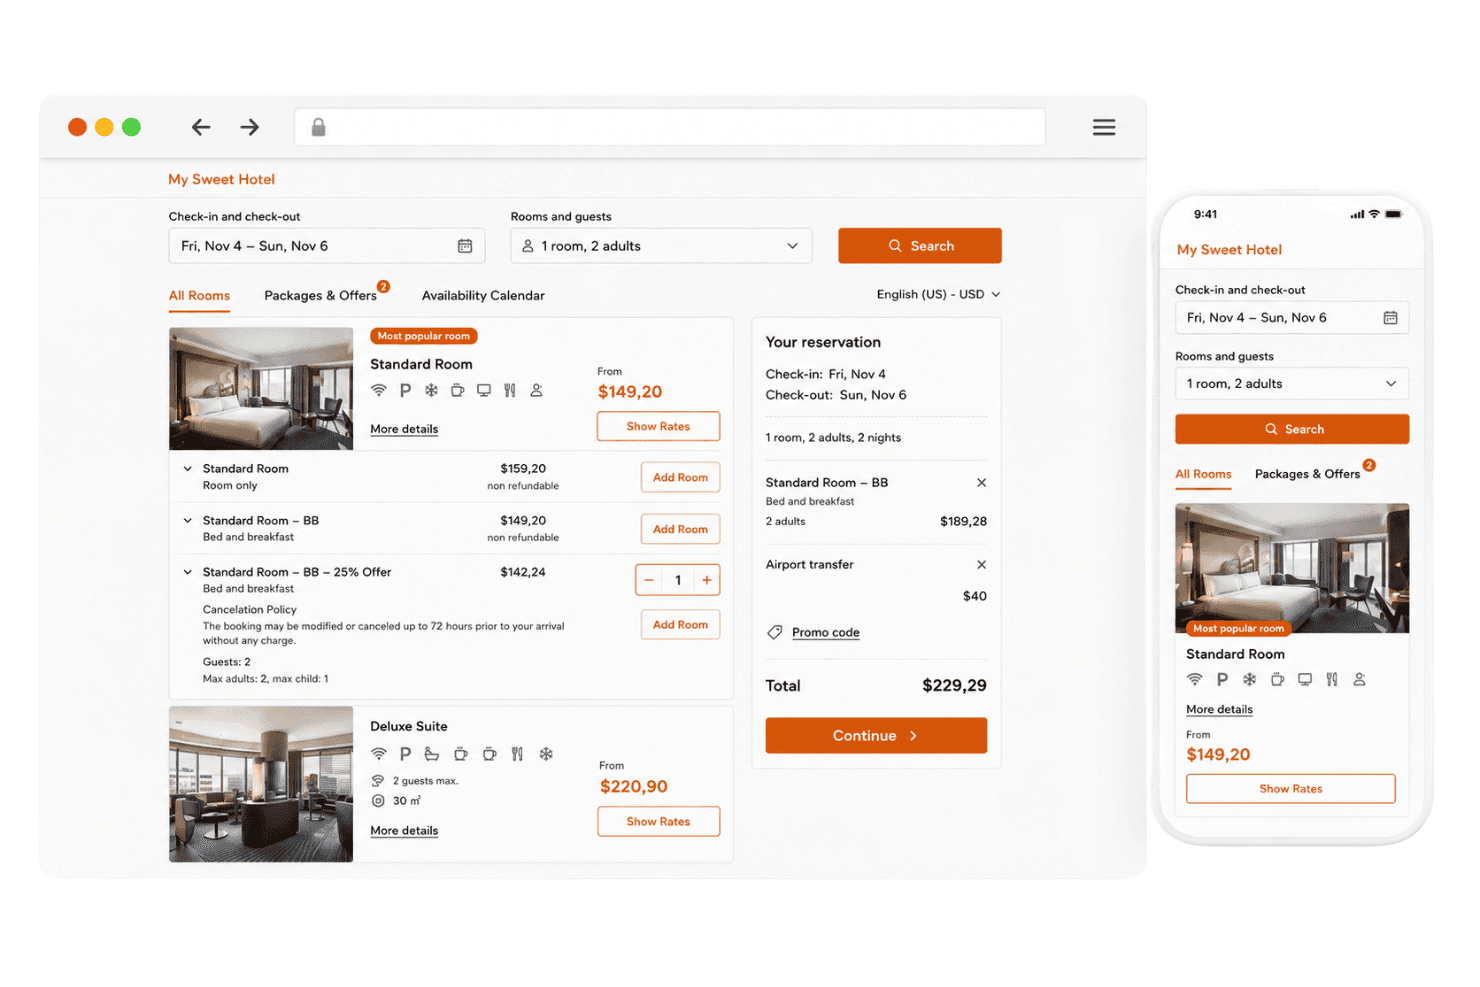Decrease room quantity with minus button

(649, 580)
